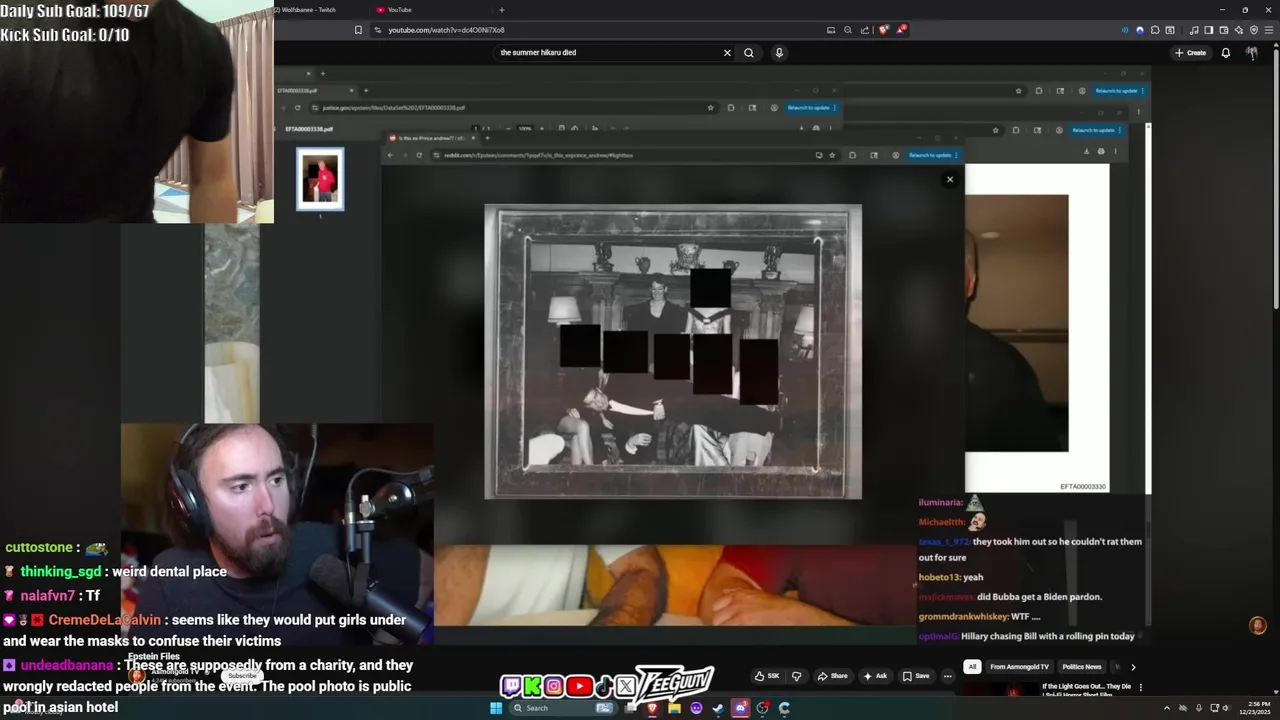Open the YouTube Create menu
Screen dimensions: 1280x720
click(1190, 53)
